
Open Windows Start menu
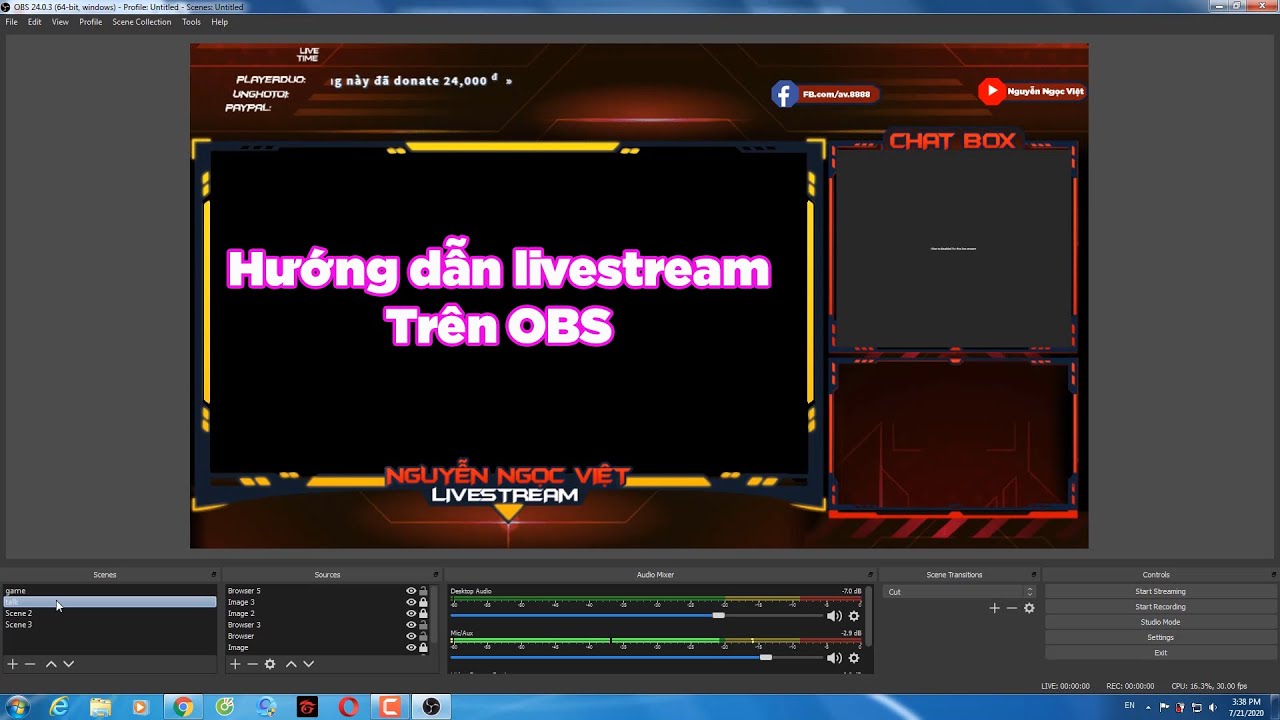[x=17, y=707]
